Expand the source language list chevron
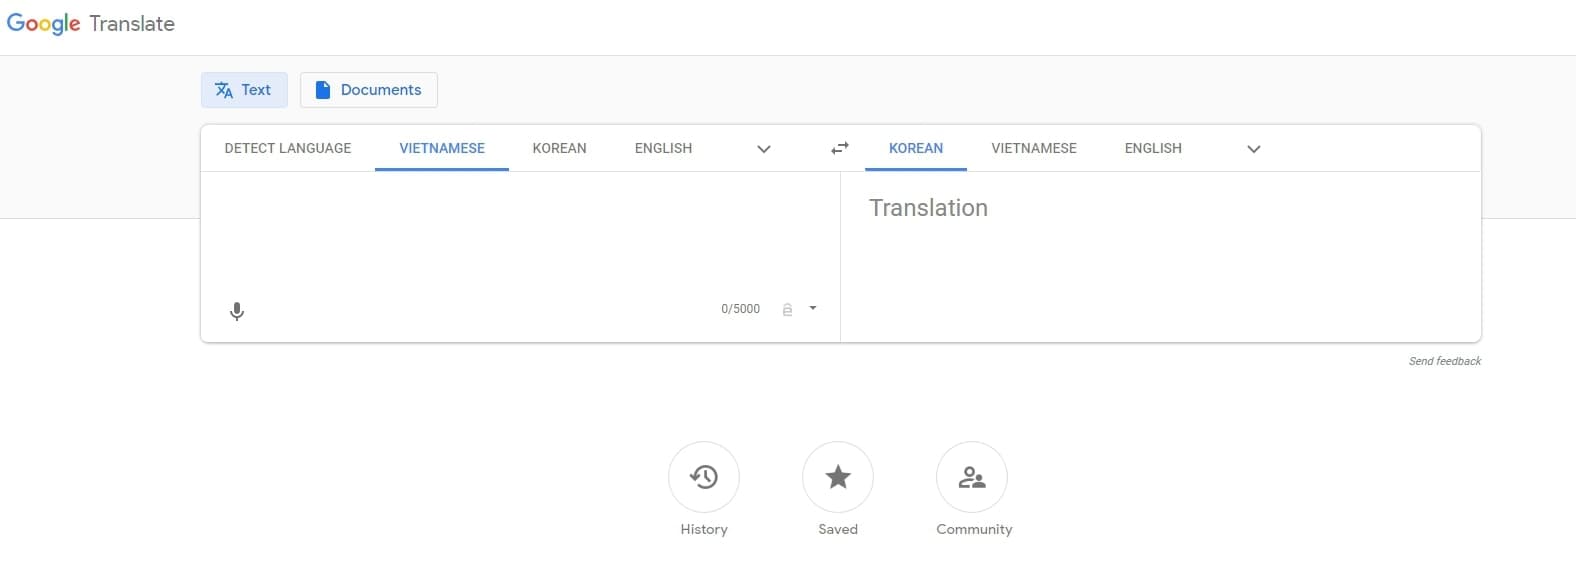This screenshot has width=1576, height=562. pos(764,149)
